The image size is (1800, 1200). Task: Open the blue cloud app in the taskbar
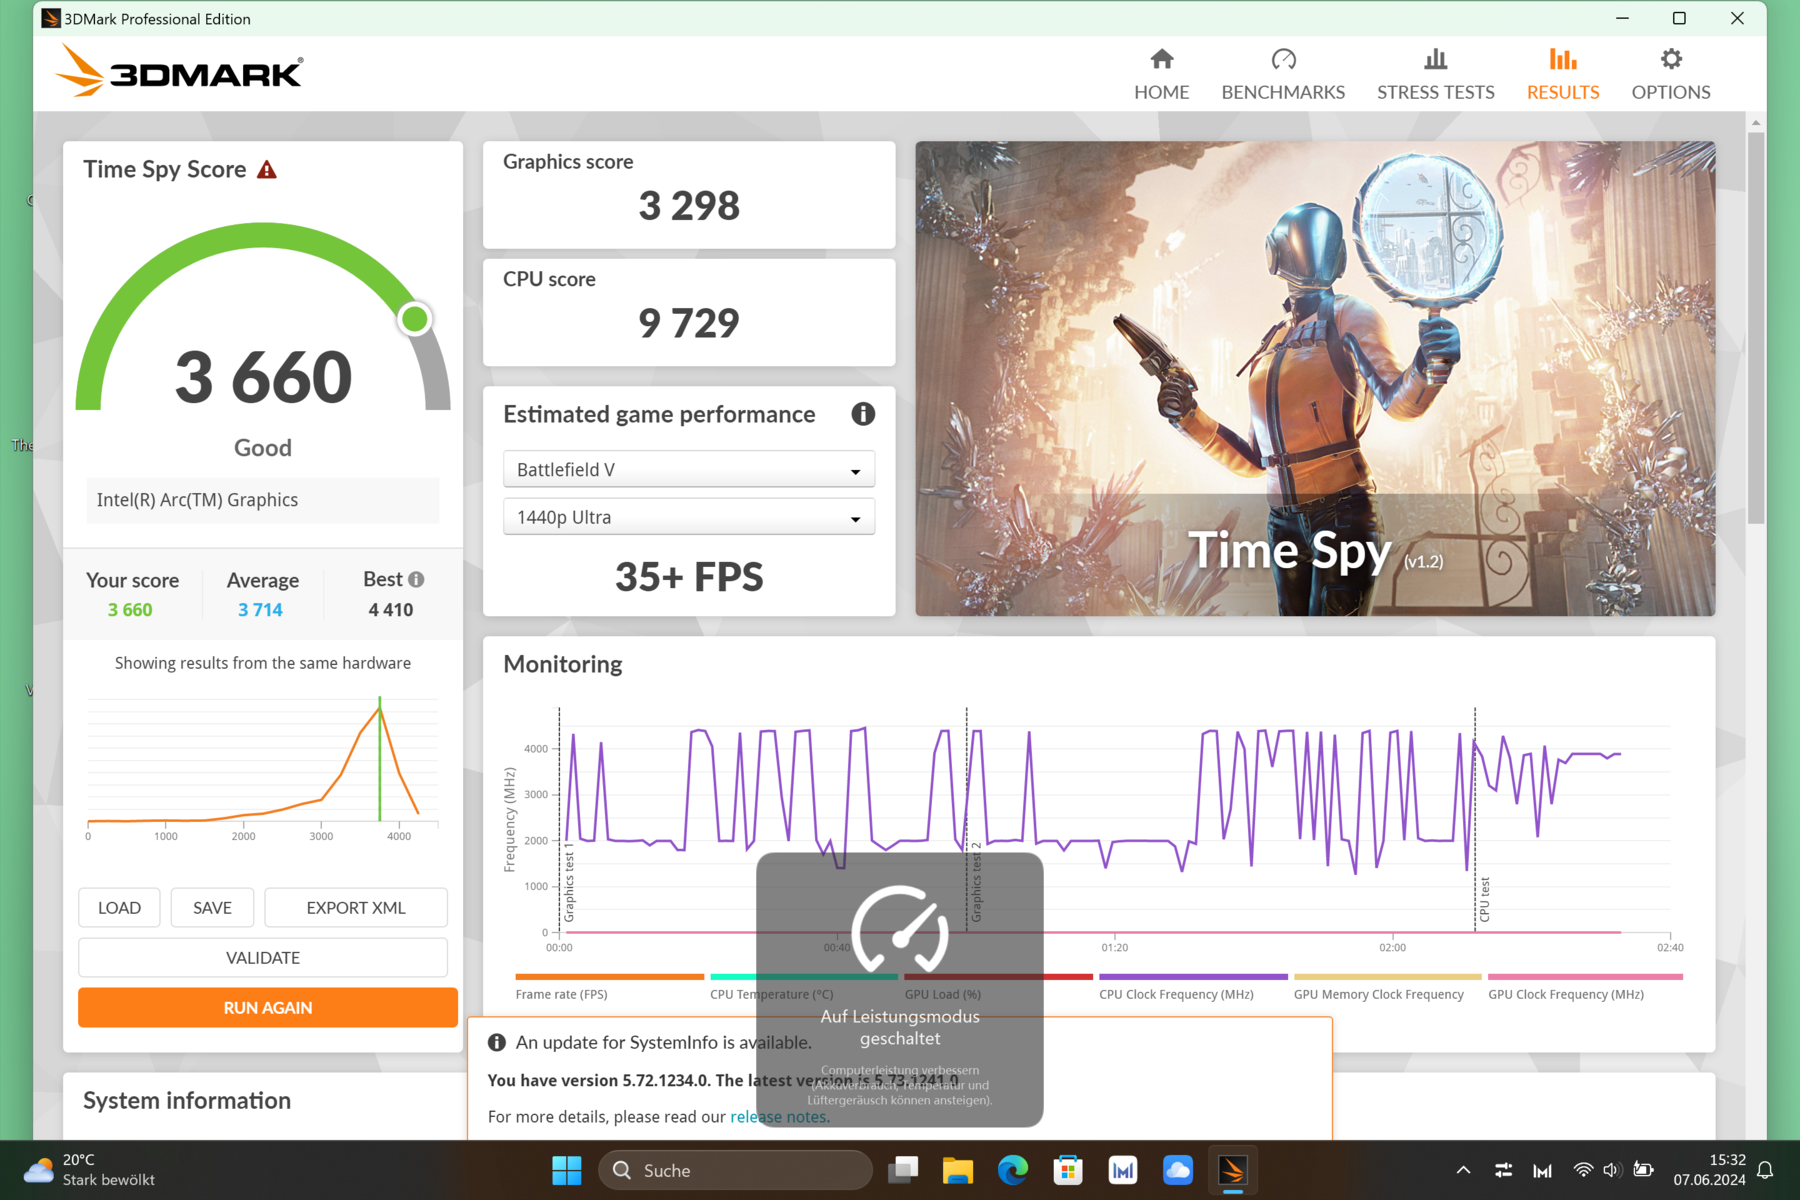pos(1178,1170)
